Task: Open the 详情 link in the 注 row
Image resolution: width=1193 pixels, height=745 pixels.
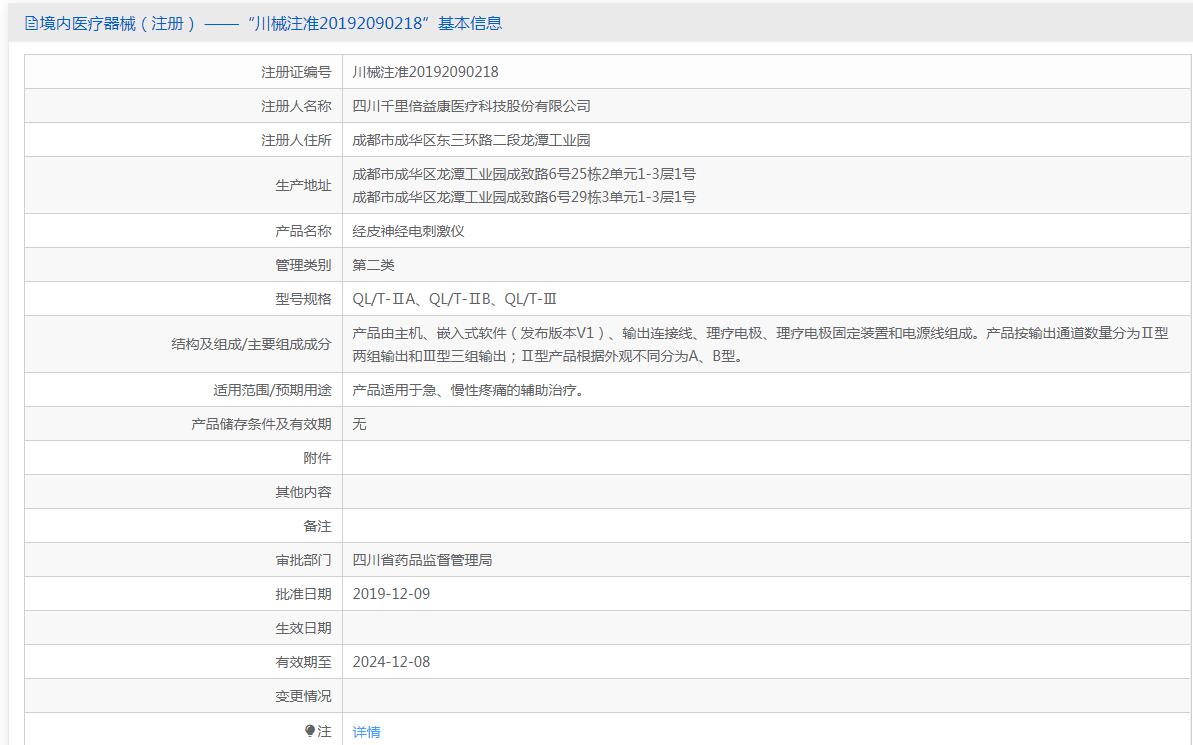Action: (x=366, y=731)
